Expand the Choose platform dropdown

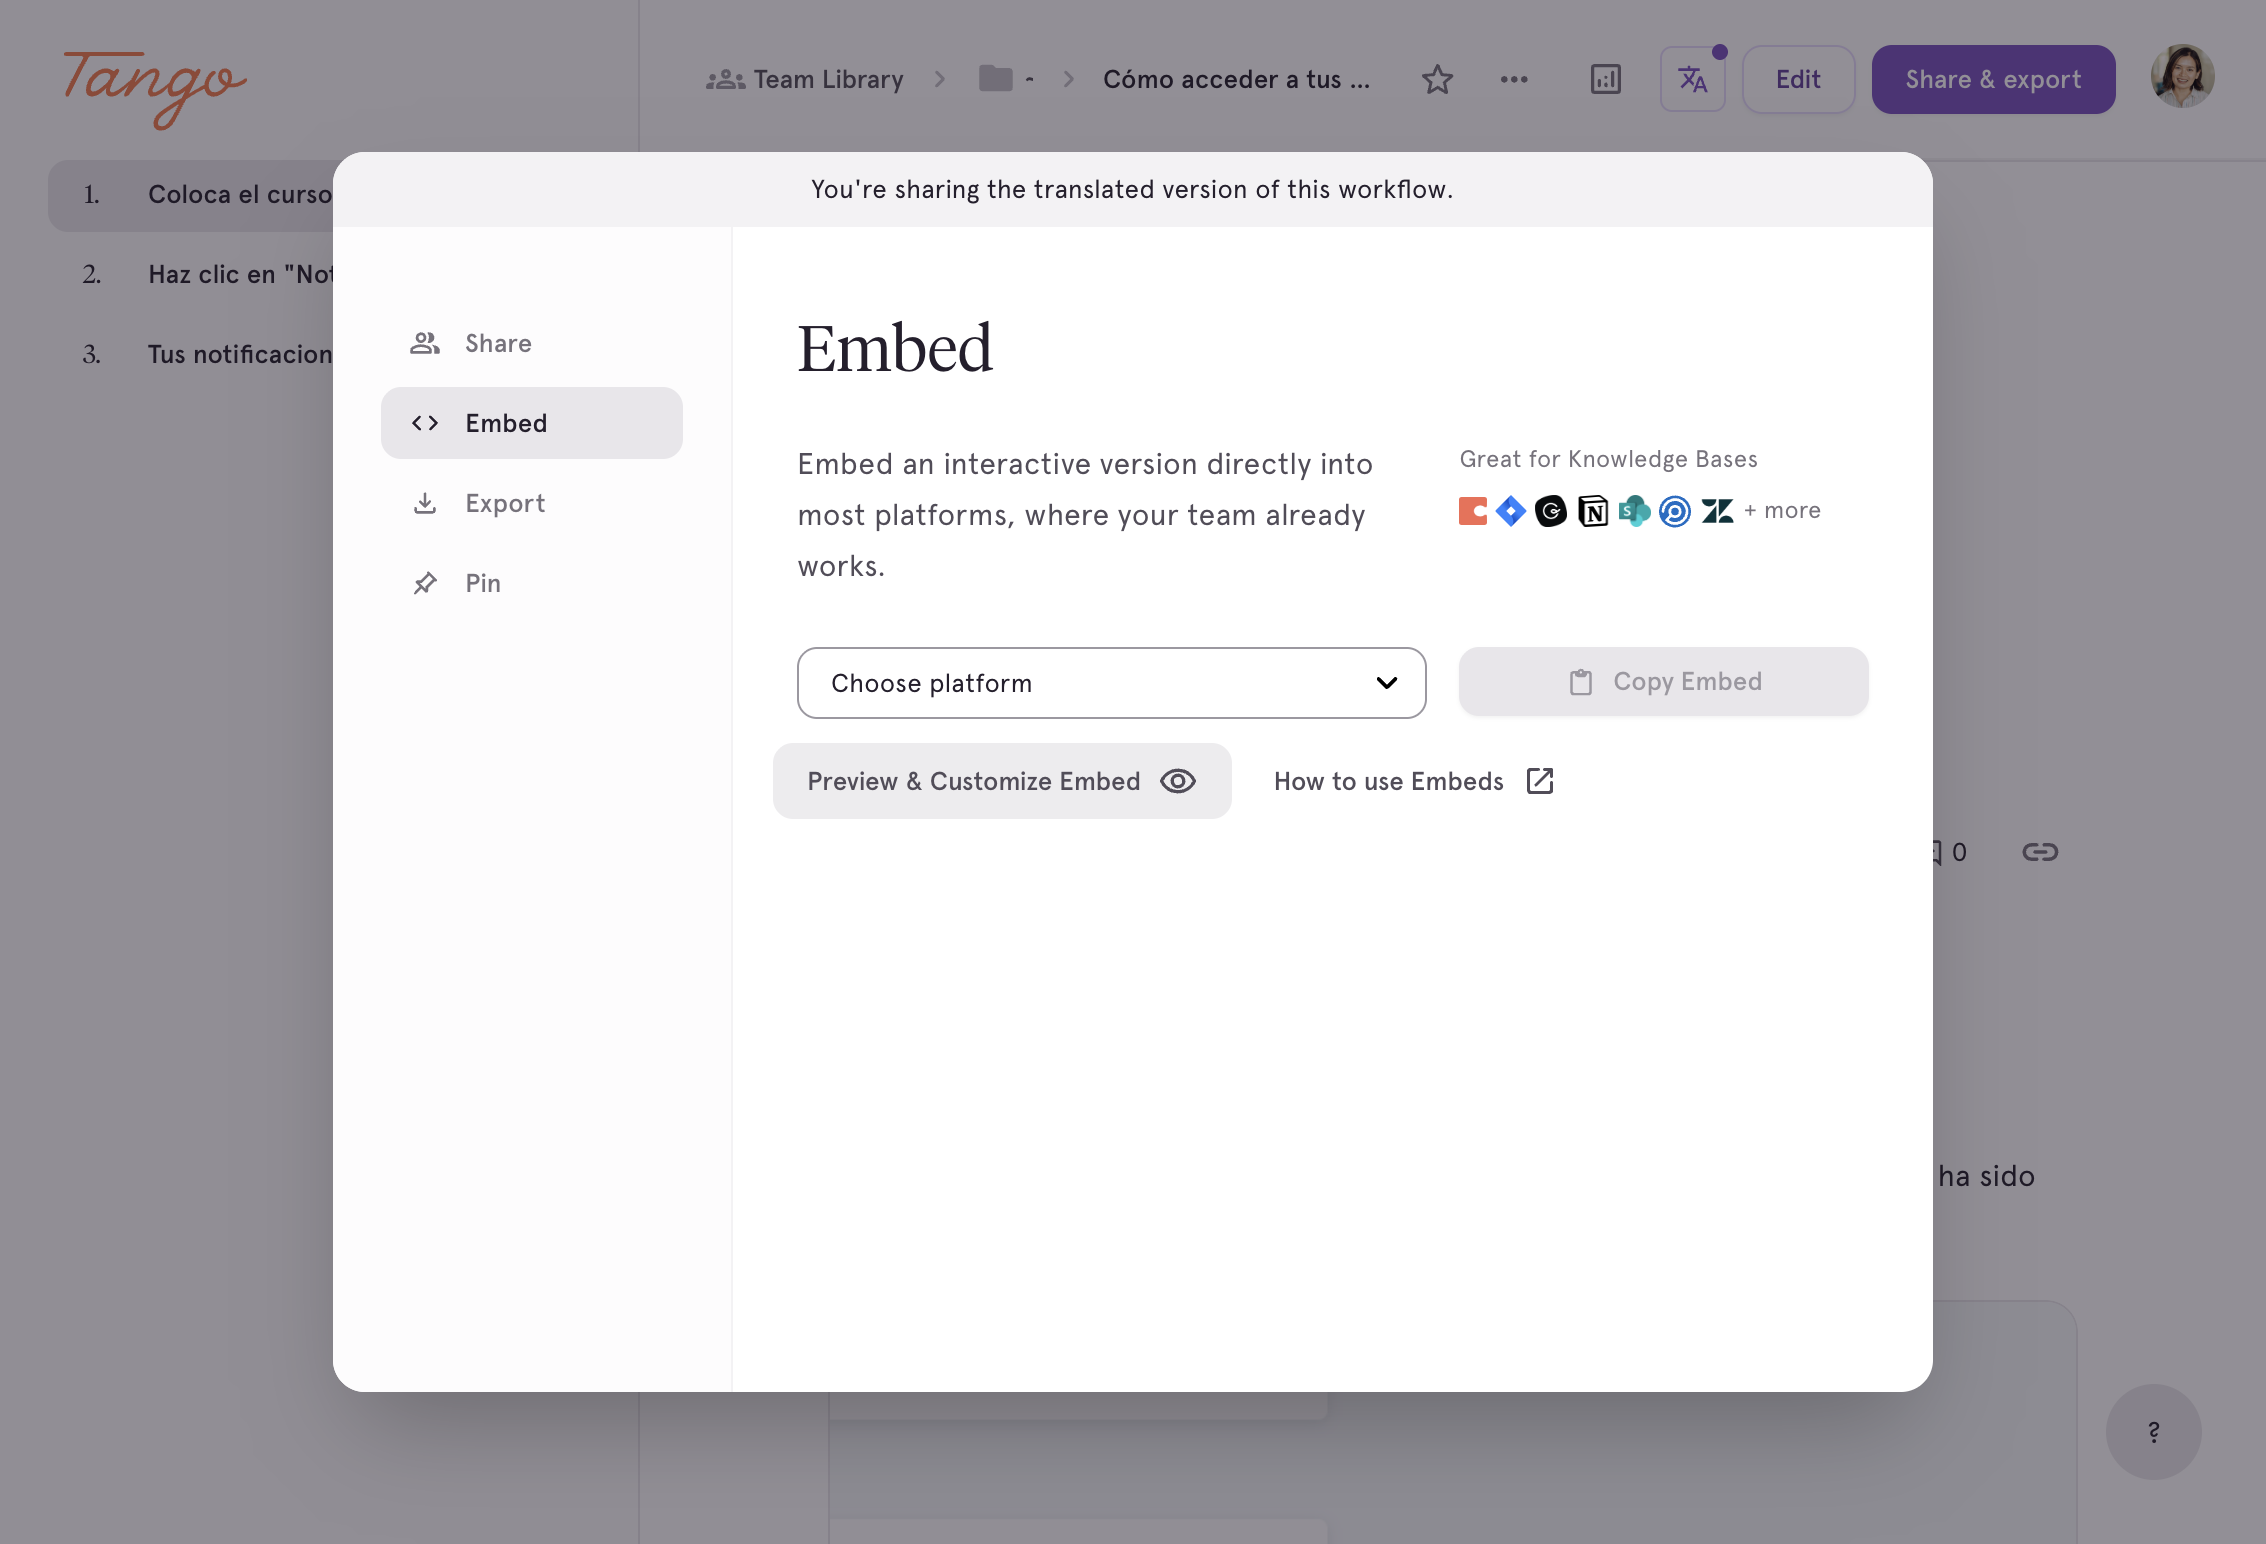coord(1111,683)
